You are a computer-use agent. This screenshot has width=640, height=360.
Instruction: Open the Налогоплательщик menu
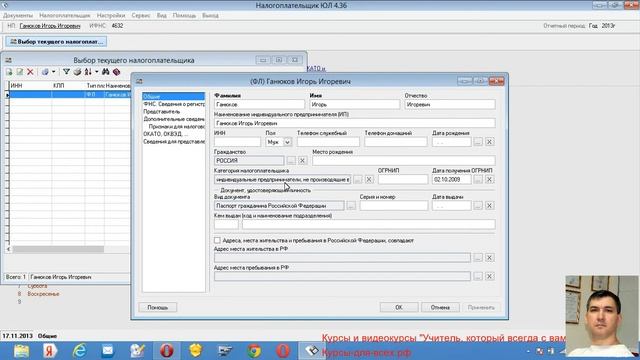click(65, 16)
